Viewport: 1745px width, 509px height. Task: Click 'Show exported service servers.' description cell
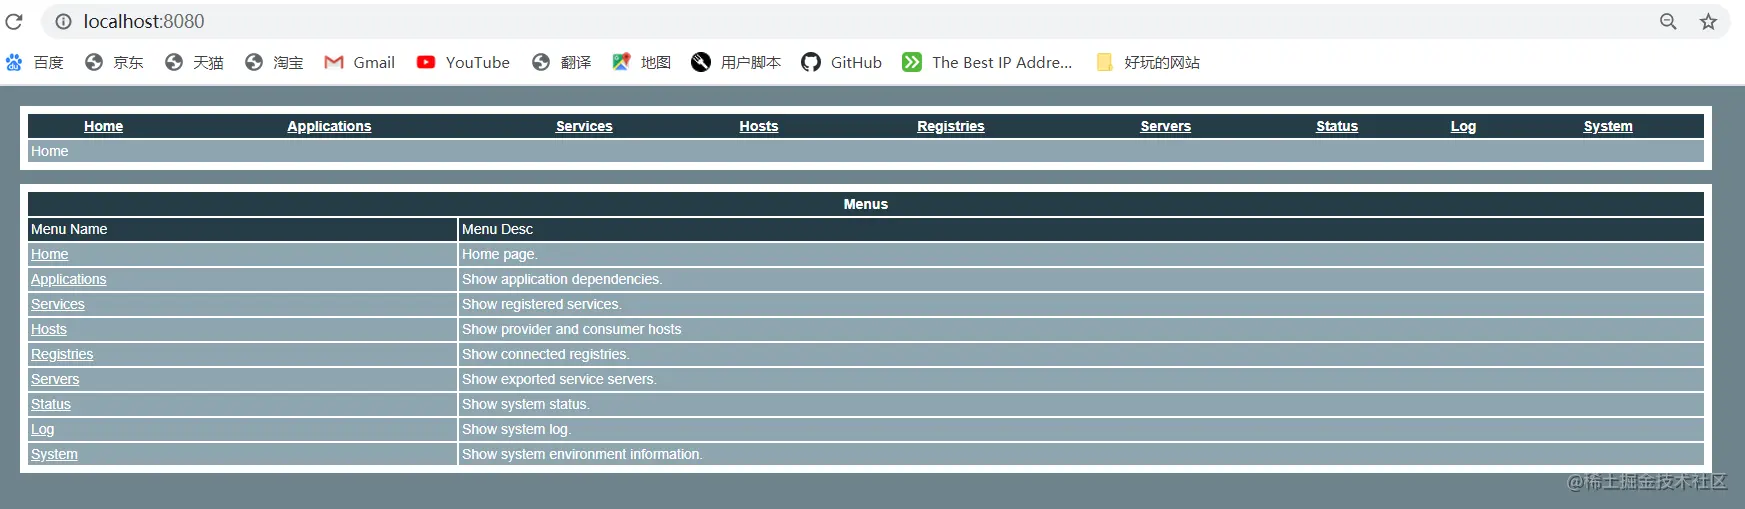coord(1081,379)
